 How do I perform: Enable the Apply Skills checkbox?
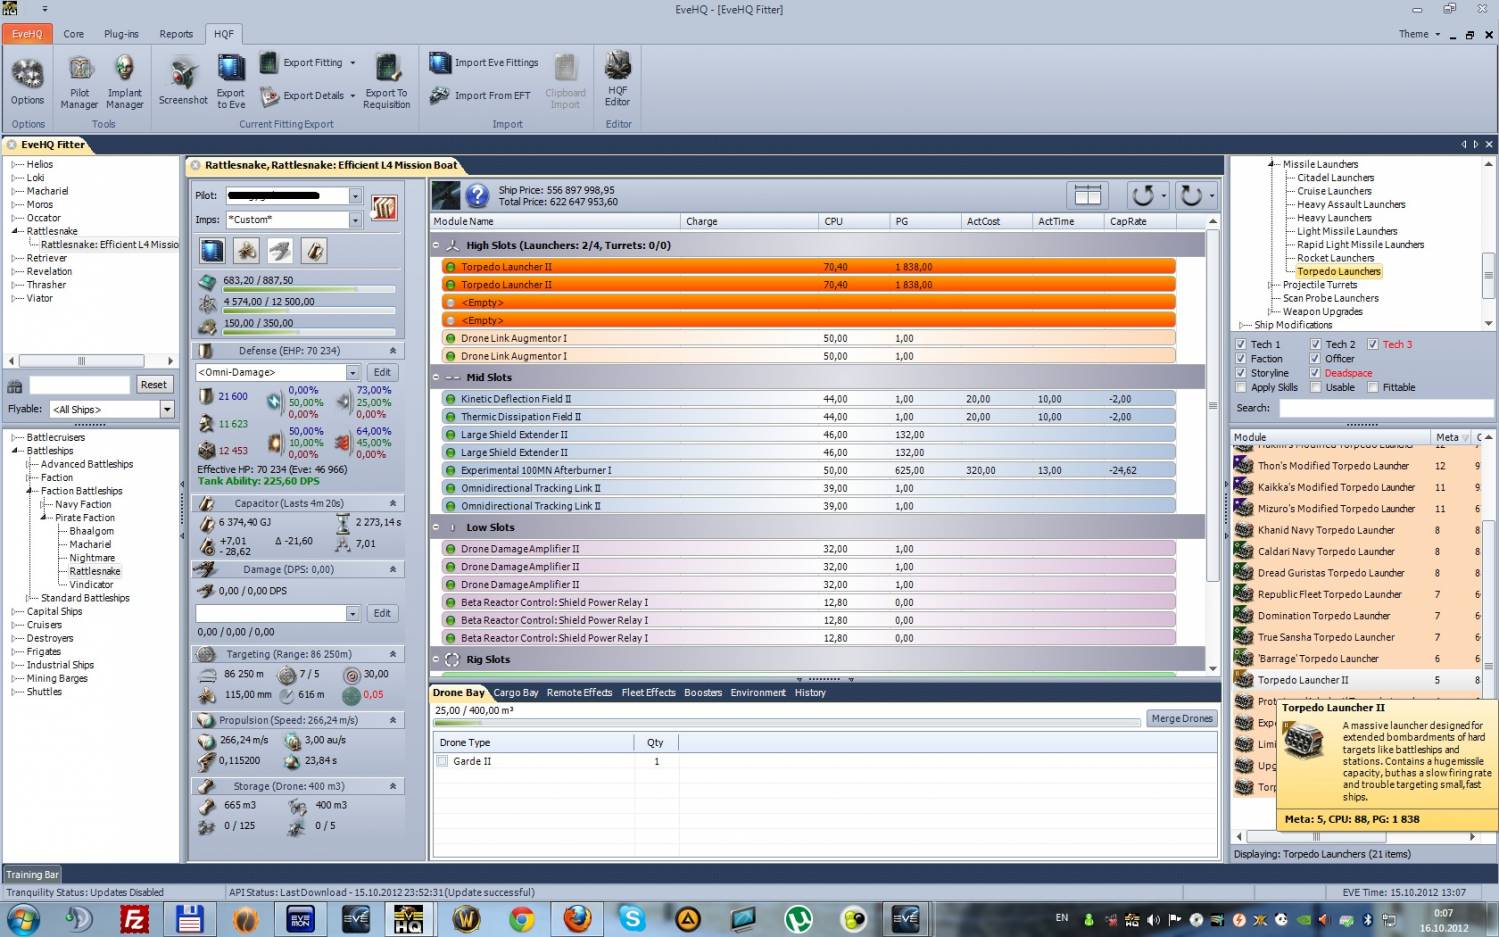click(x=1241, y=388)
